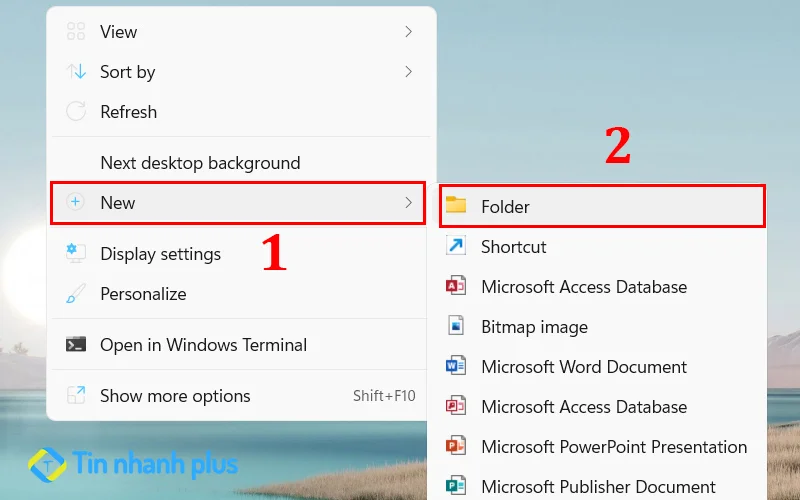Click the Personalize paintbrush icon
The width and height of the screenshot is (800, 500).
point(76,294)
